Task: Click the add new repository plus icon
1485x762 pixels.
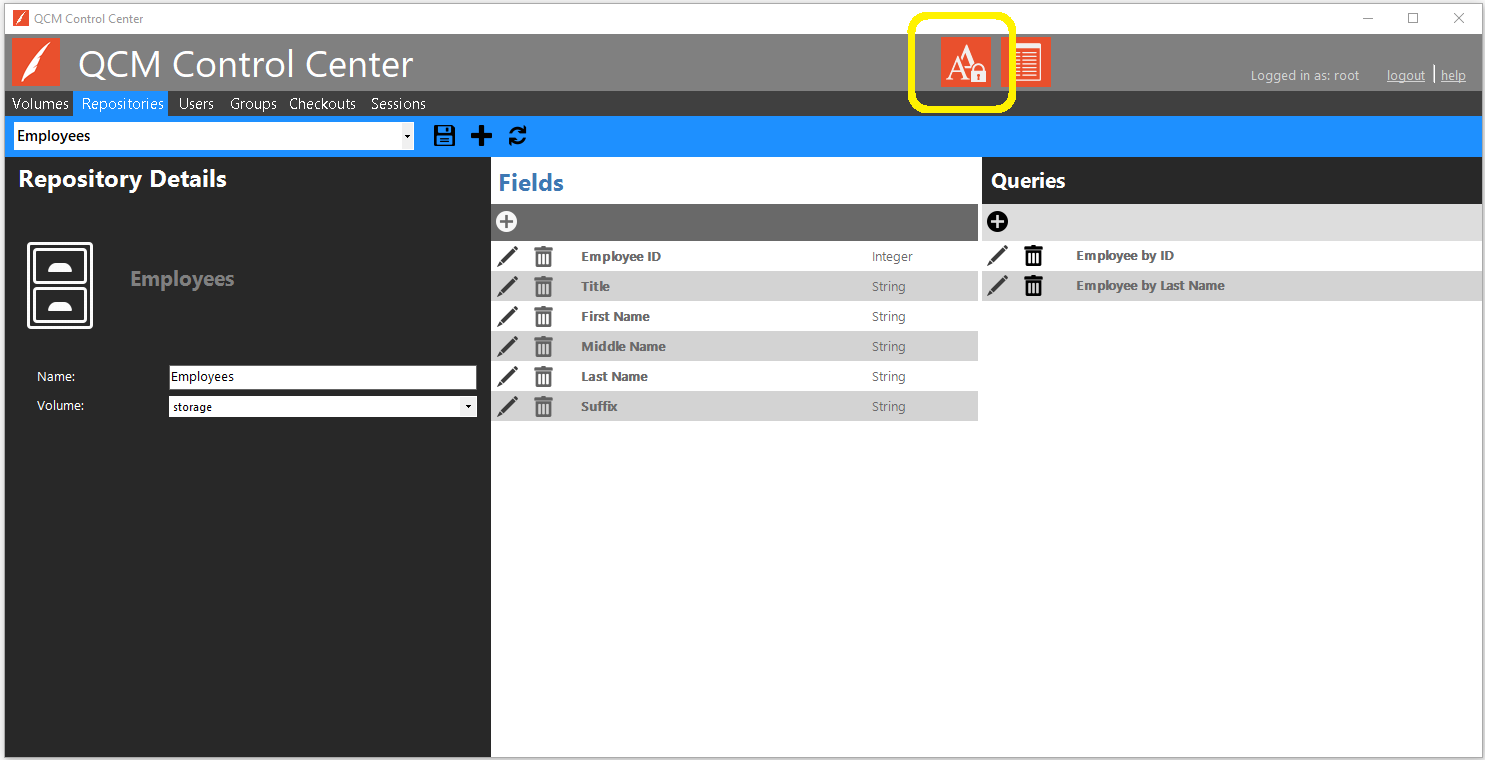Action: (481, 136)
